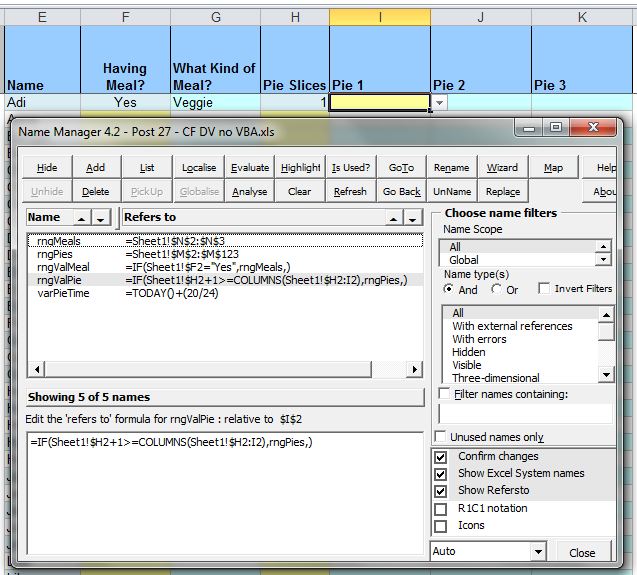Click the Veggie cell in column G
This screenshot has height=575, width=637.
215,102
